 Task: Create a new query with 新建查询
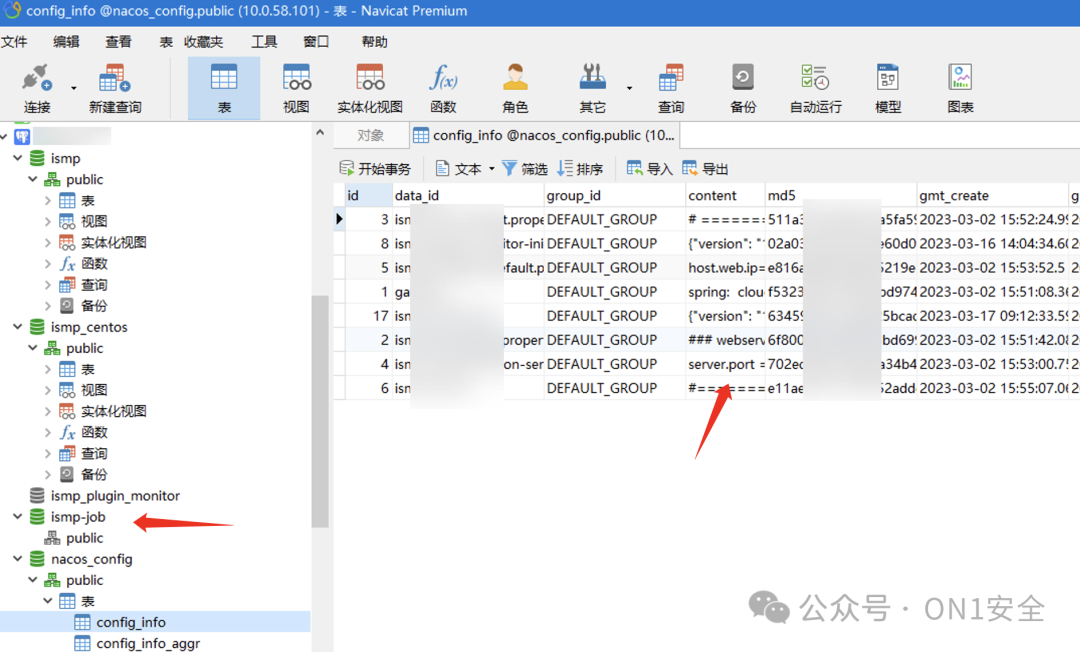pos(115,88)
